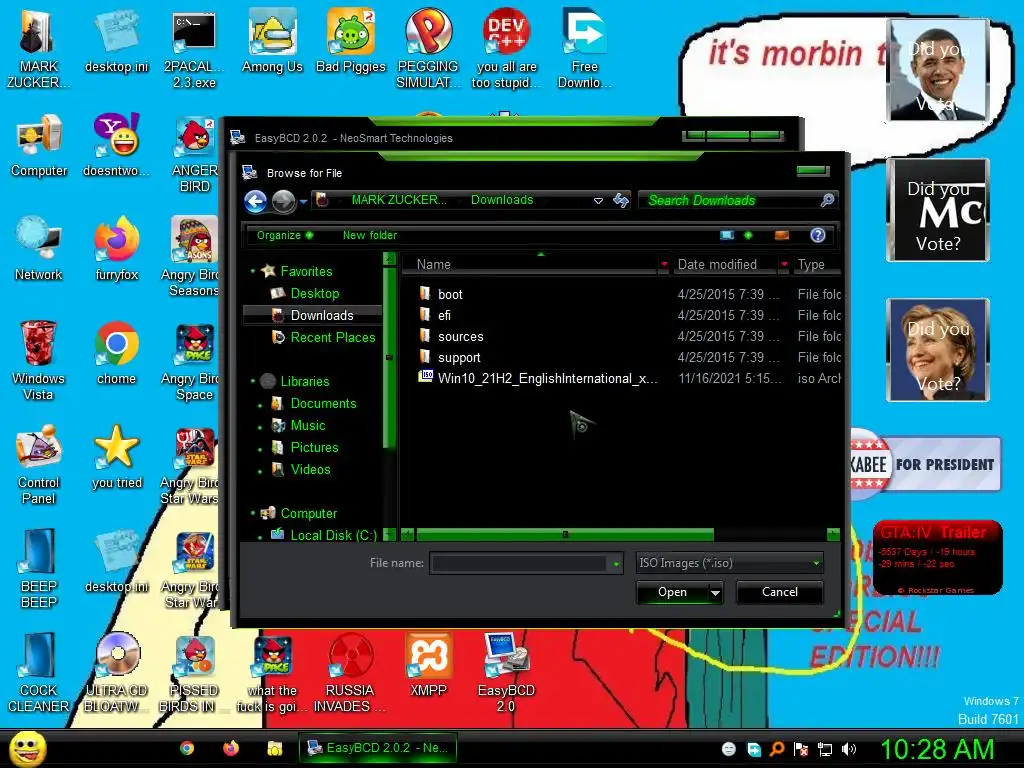Open the MARK ZUCKER desktop icon

(38, 49)
